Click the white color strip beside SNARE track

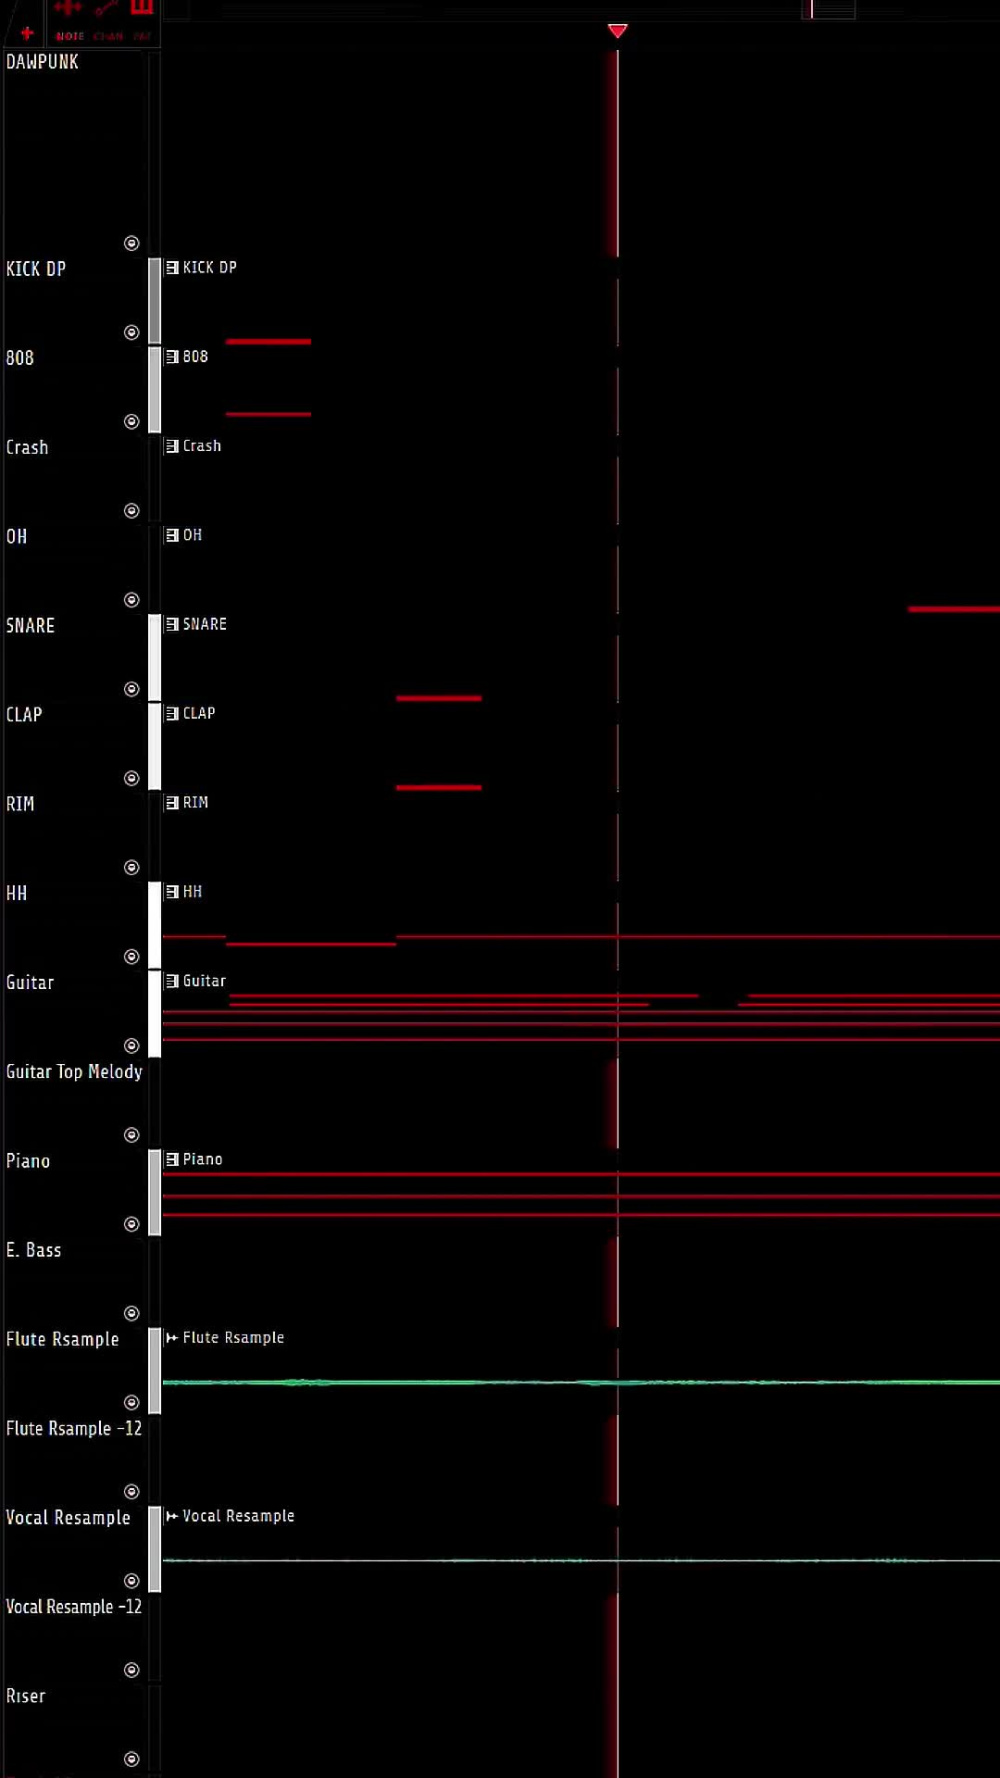[155, 657]
